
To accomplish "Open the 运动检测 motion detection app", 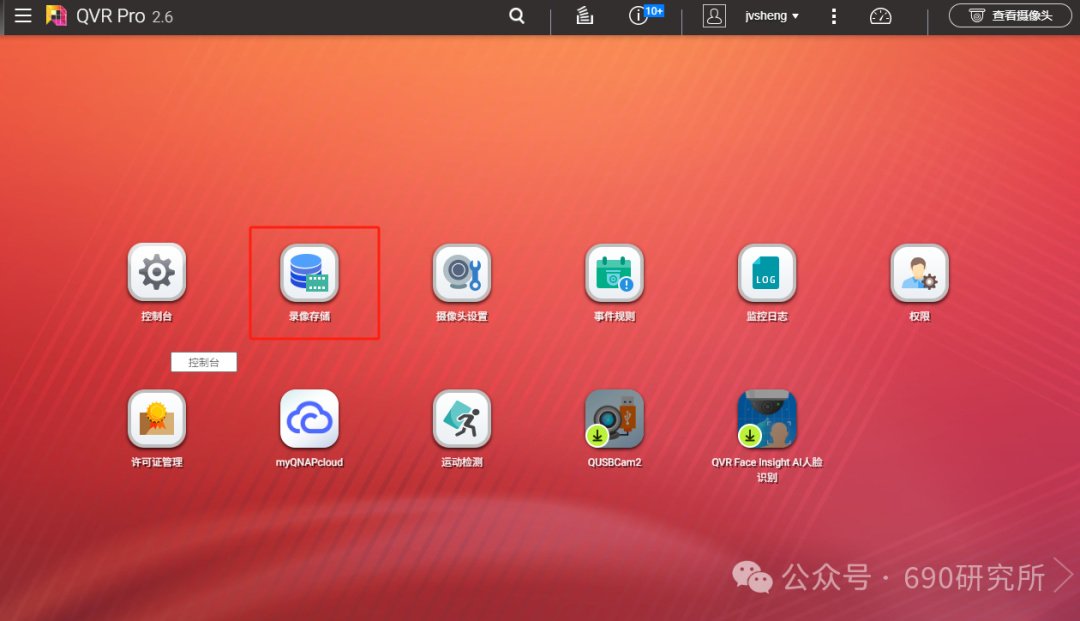I will point(462,419).
